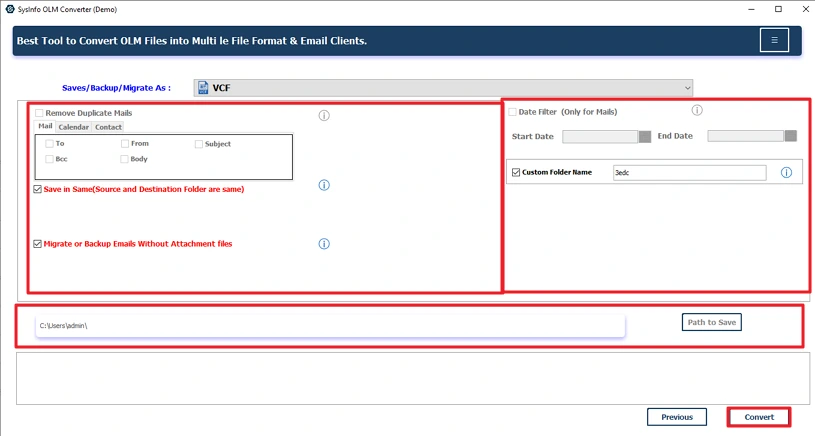Check the Body field checkbox
This screenshot has width=815, height=436.
tap(124, 159)
